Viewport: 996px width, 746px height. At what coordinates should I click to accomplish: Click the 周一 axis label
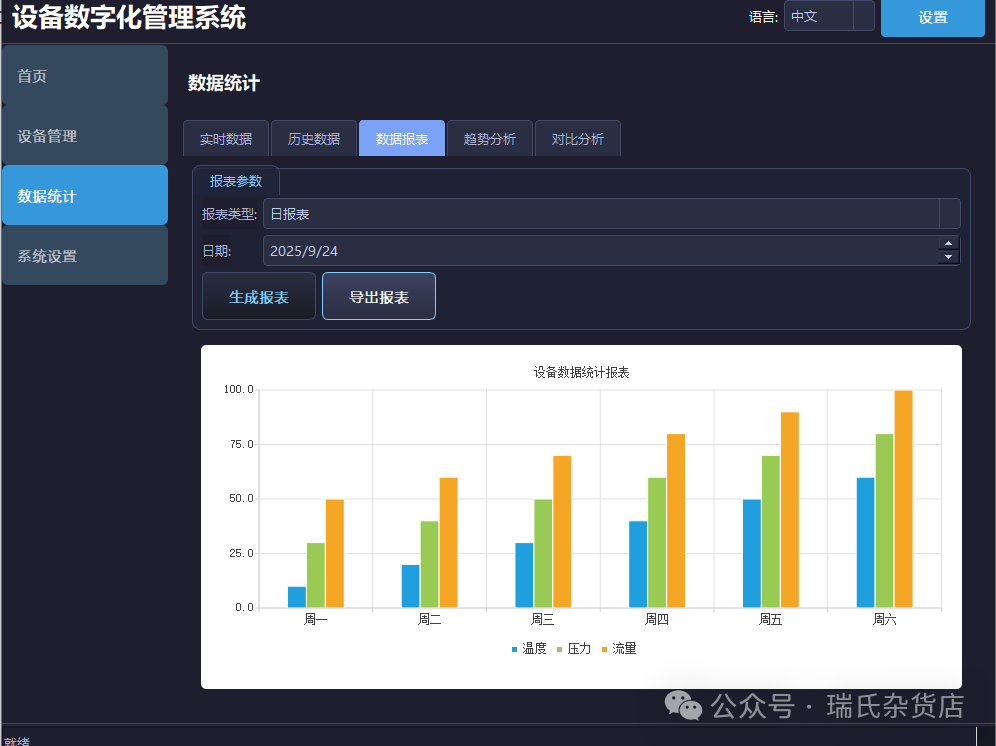pyautogui.click(x=316, y=619)
